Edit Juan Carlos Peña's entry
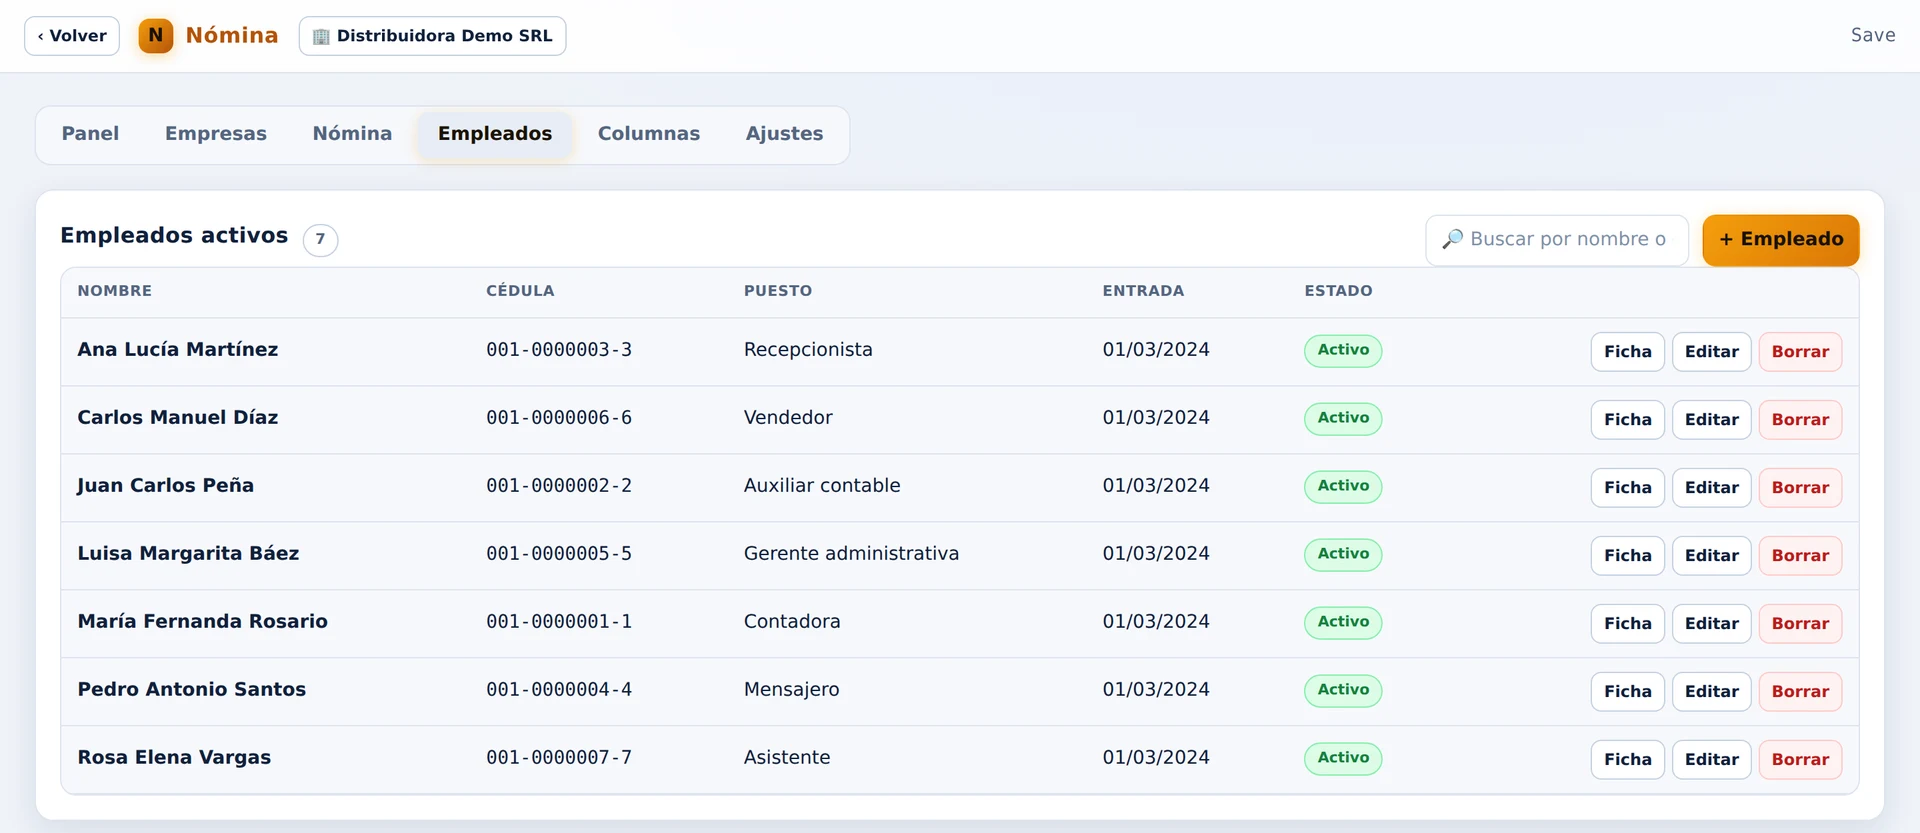Viewport: 1920px width, 833px height. [x=1712, y=488]
